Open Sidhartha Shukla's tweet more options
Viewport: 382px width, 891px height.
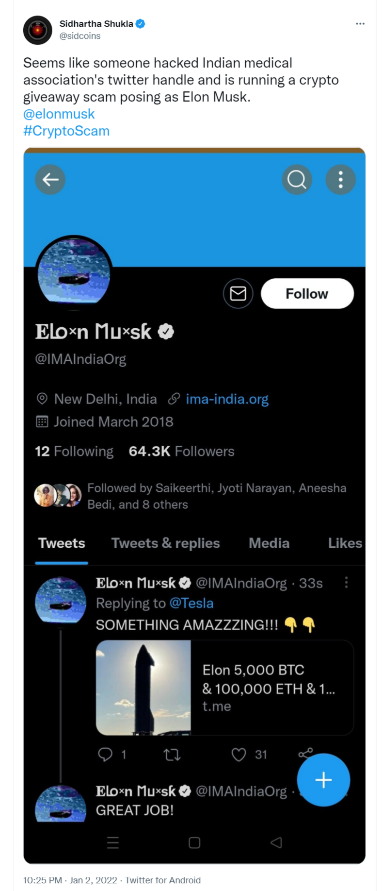tap(360, 24)
